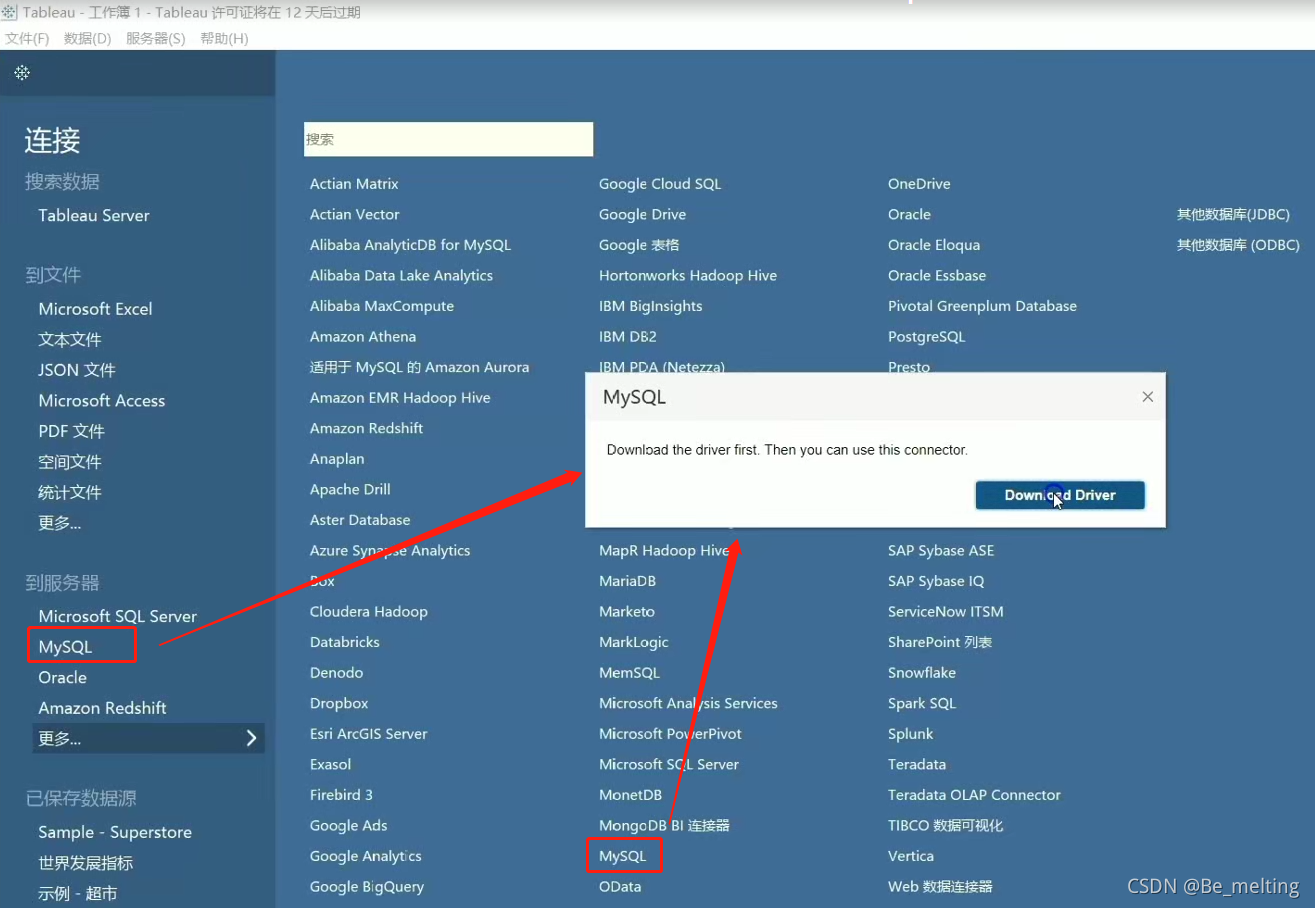Open Sample - Superstore saved data source
Screen dimensions: 1315x908
[x=115, y=832]
